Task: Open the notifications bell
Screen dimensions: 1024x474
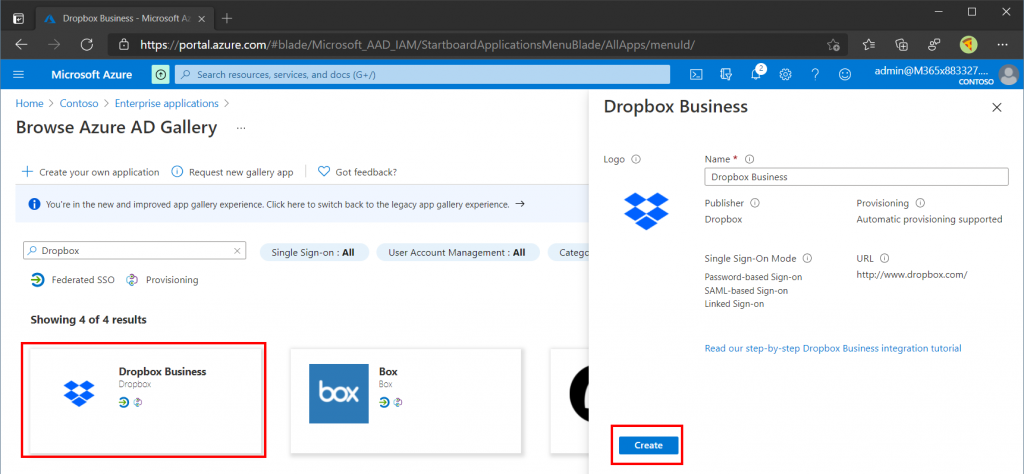Action: point(756,74)
